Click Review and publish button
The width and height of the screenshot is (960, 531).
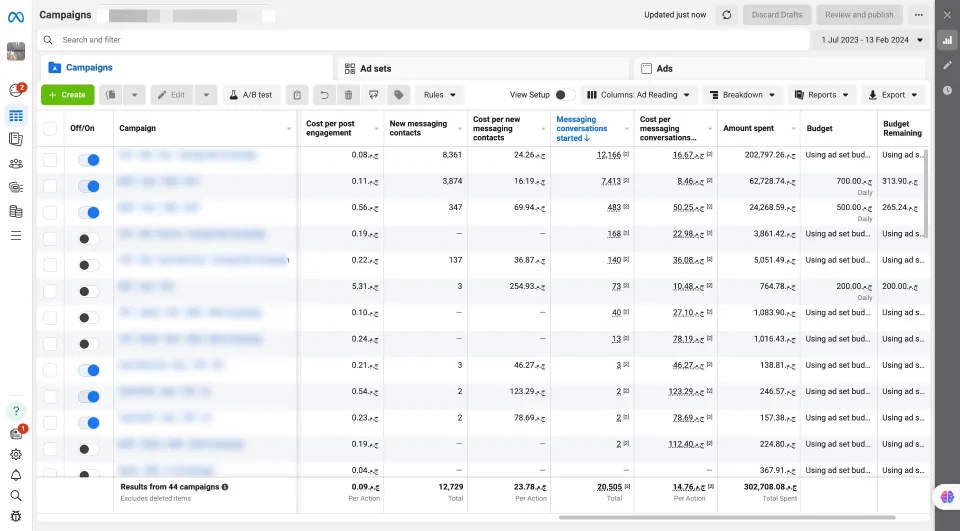click(x=859, y=15)
